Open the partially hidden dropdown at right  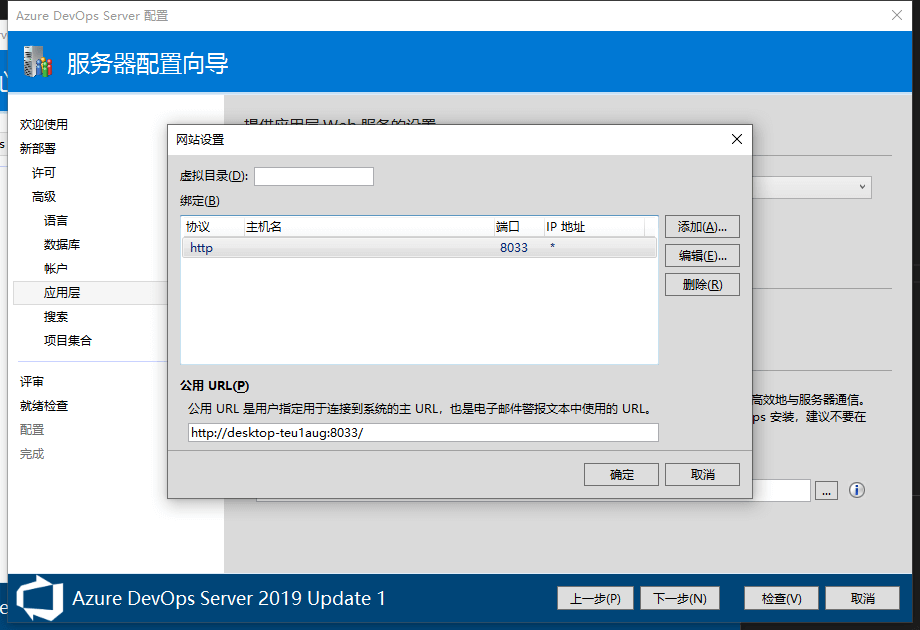point(862,187)
